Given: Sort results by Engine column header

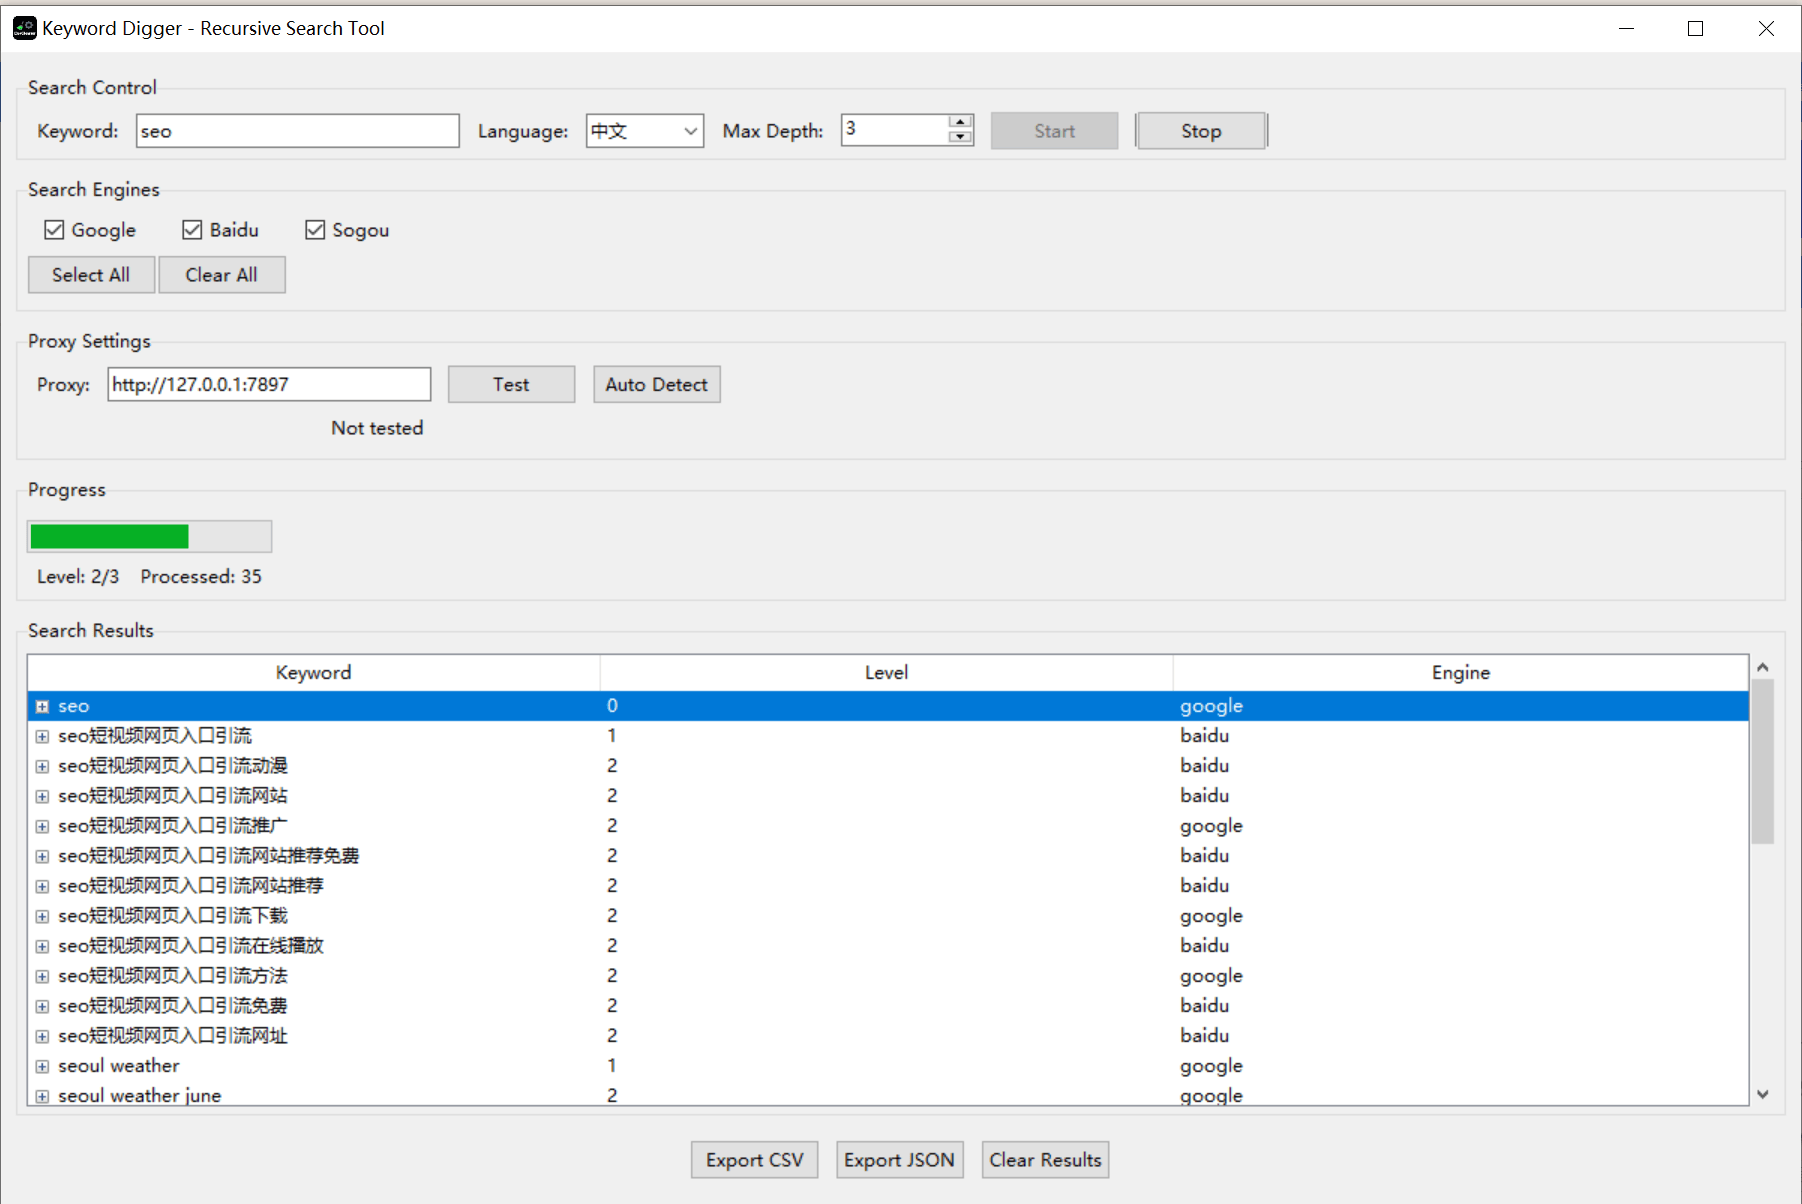Looking at the screenshot, I should [1460, 673].
